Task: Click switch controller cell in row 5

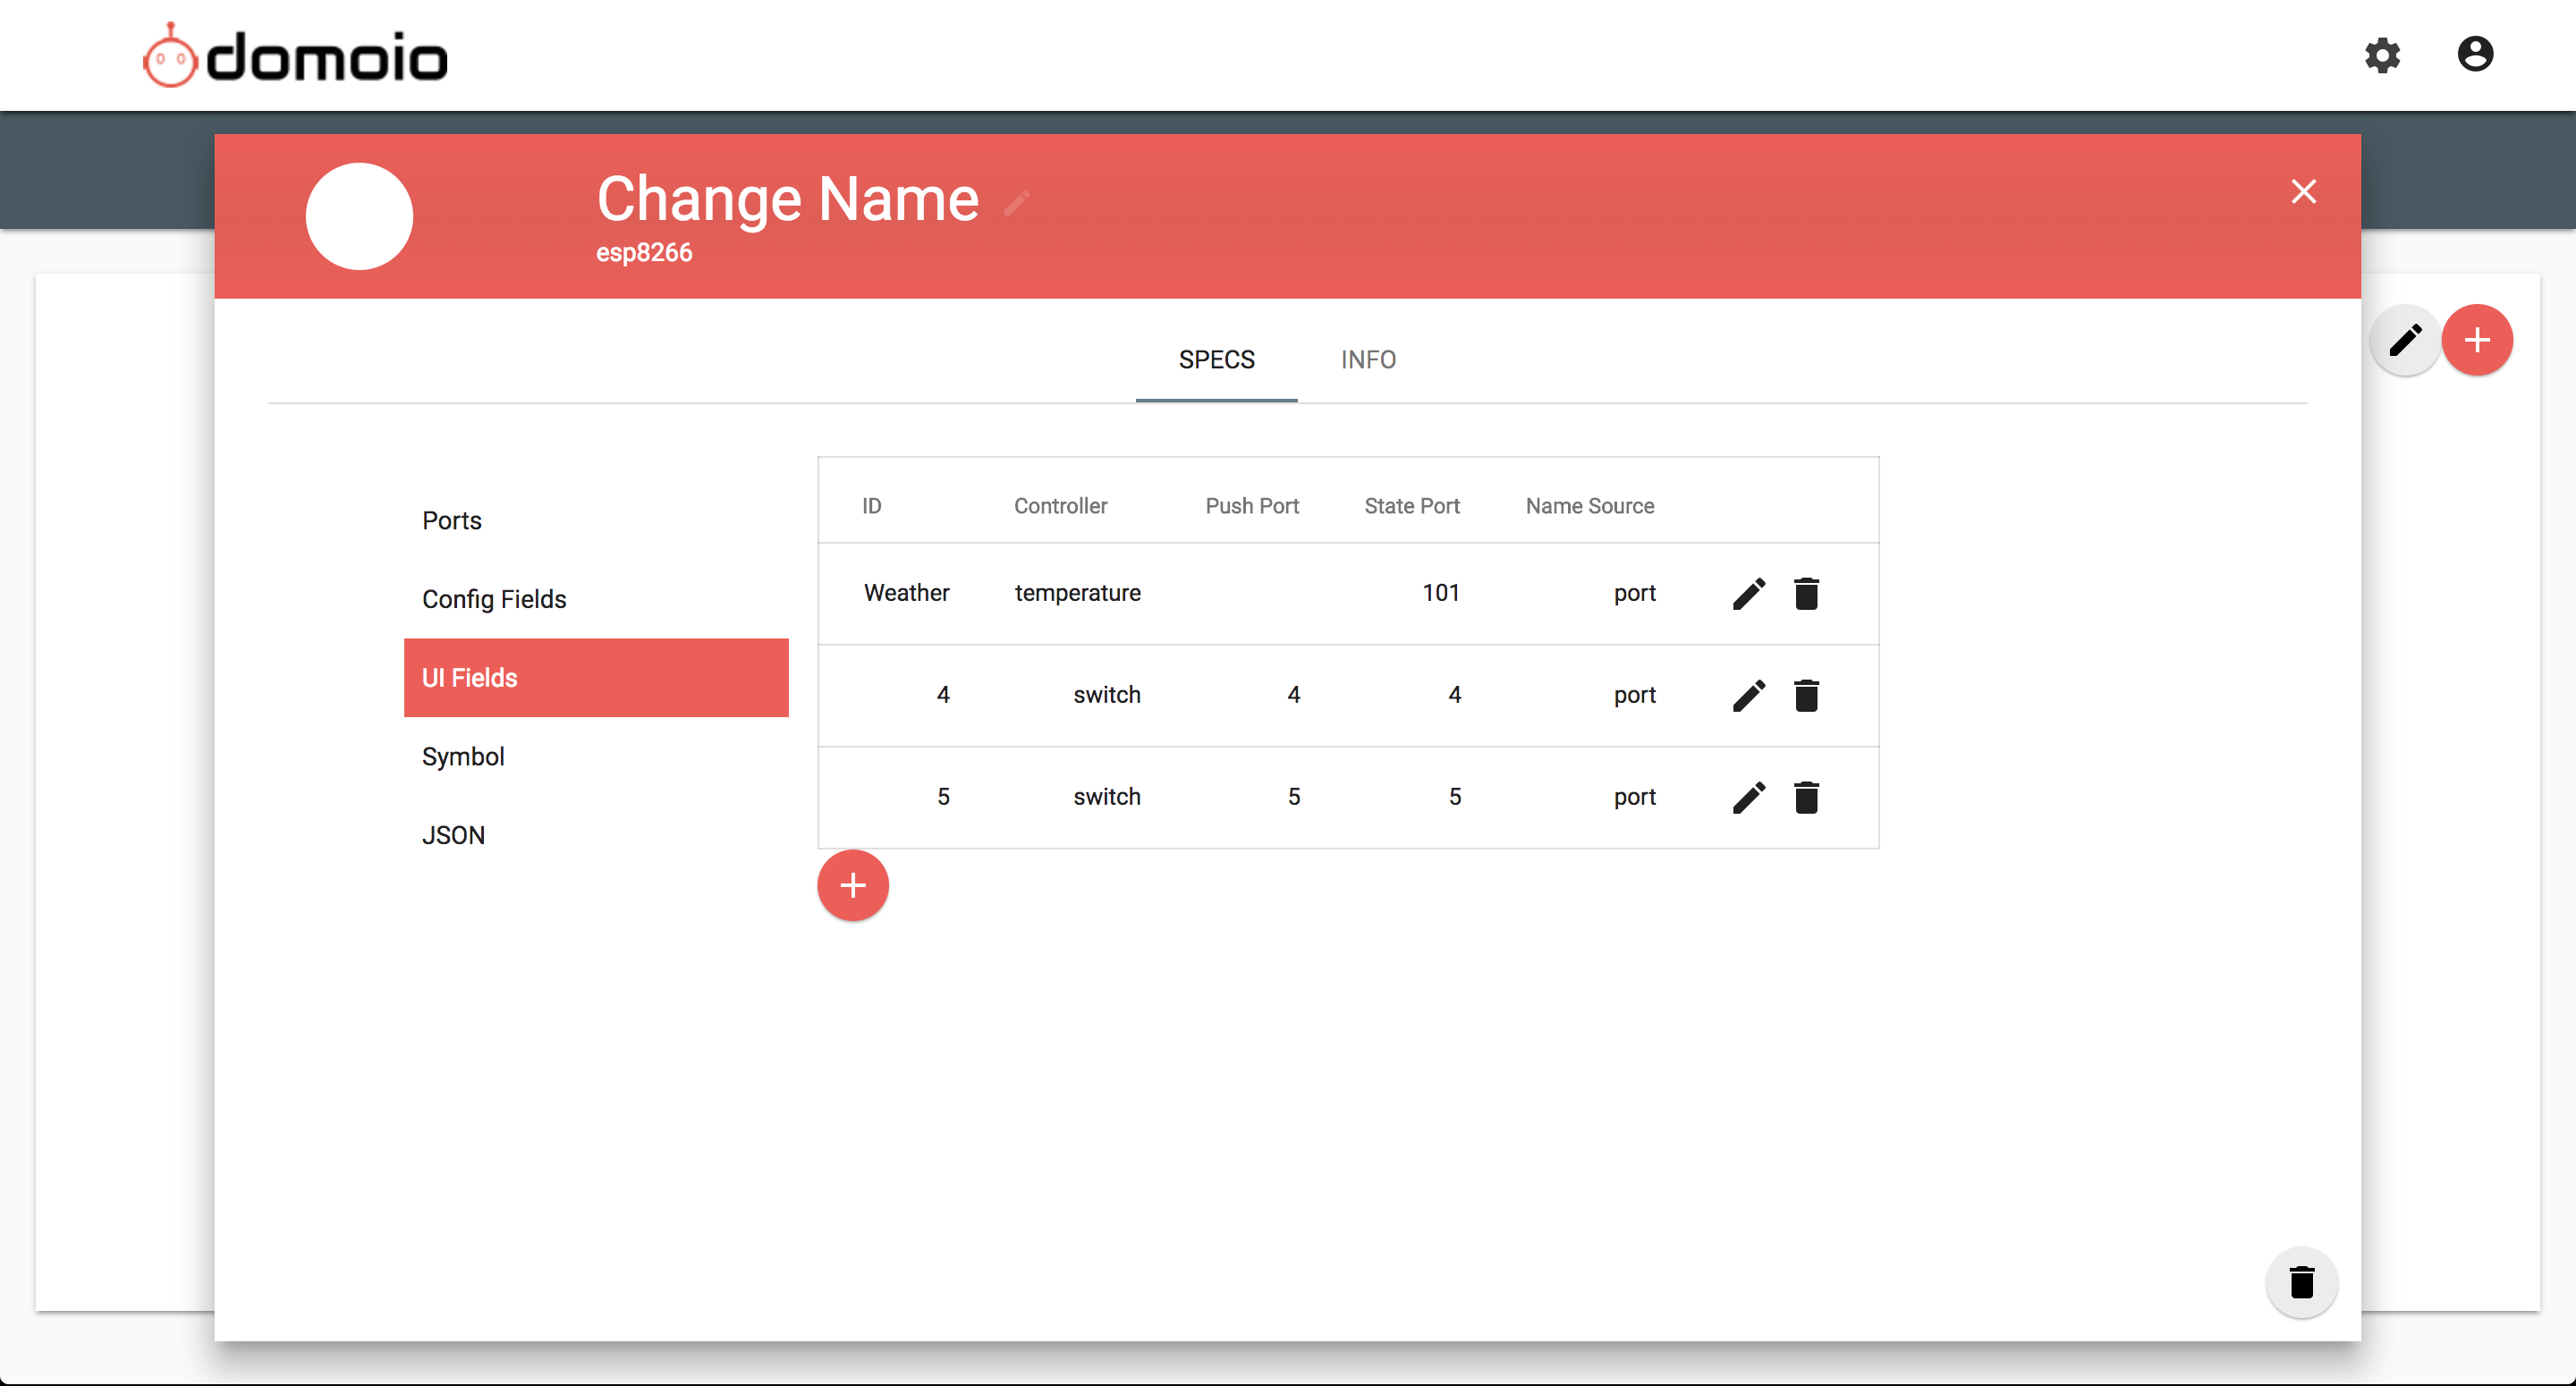Action: [1106, 797]
